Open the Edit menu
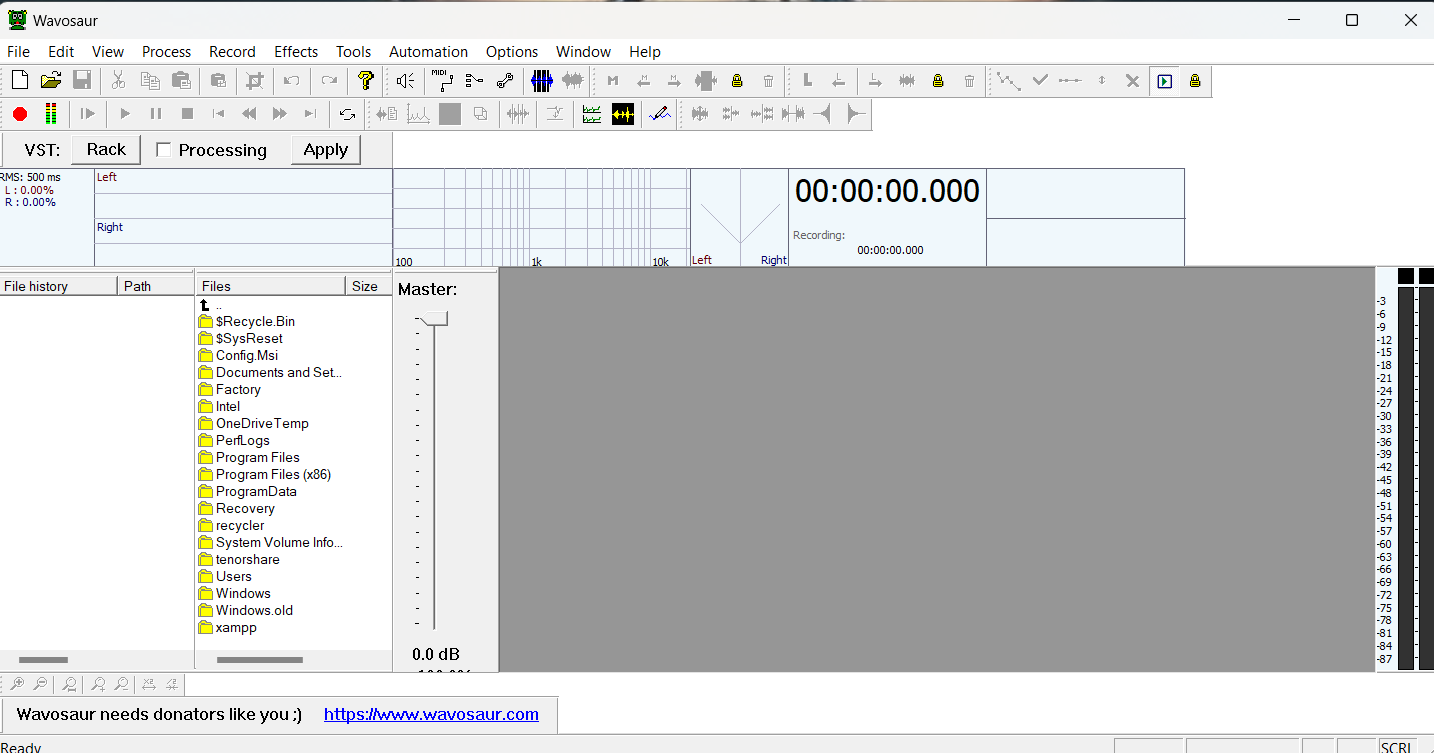Screen dimensions: 1434x753 coord(61,52)
